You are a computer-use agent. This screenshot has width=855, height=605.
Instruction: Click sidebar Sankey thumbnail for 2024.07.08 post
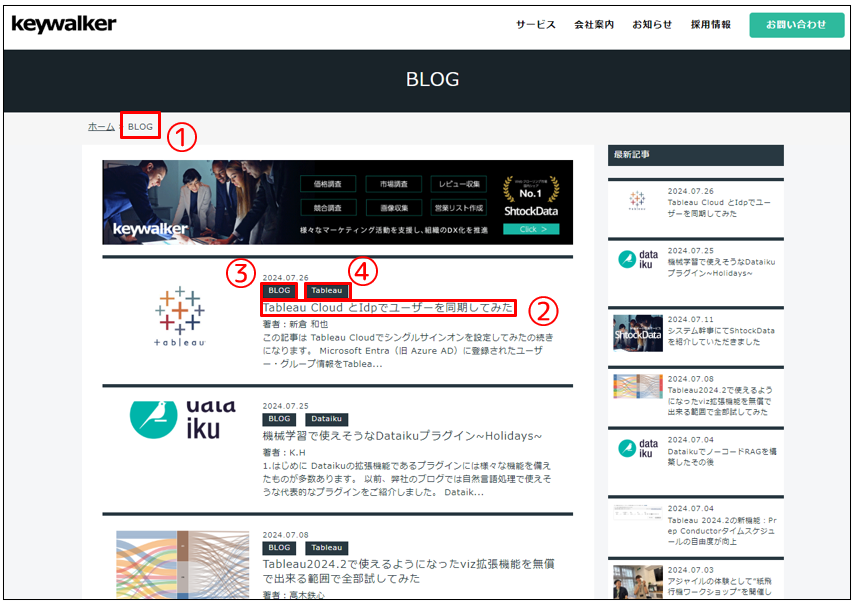point(637,386)
